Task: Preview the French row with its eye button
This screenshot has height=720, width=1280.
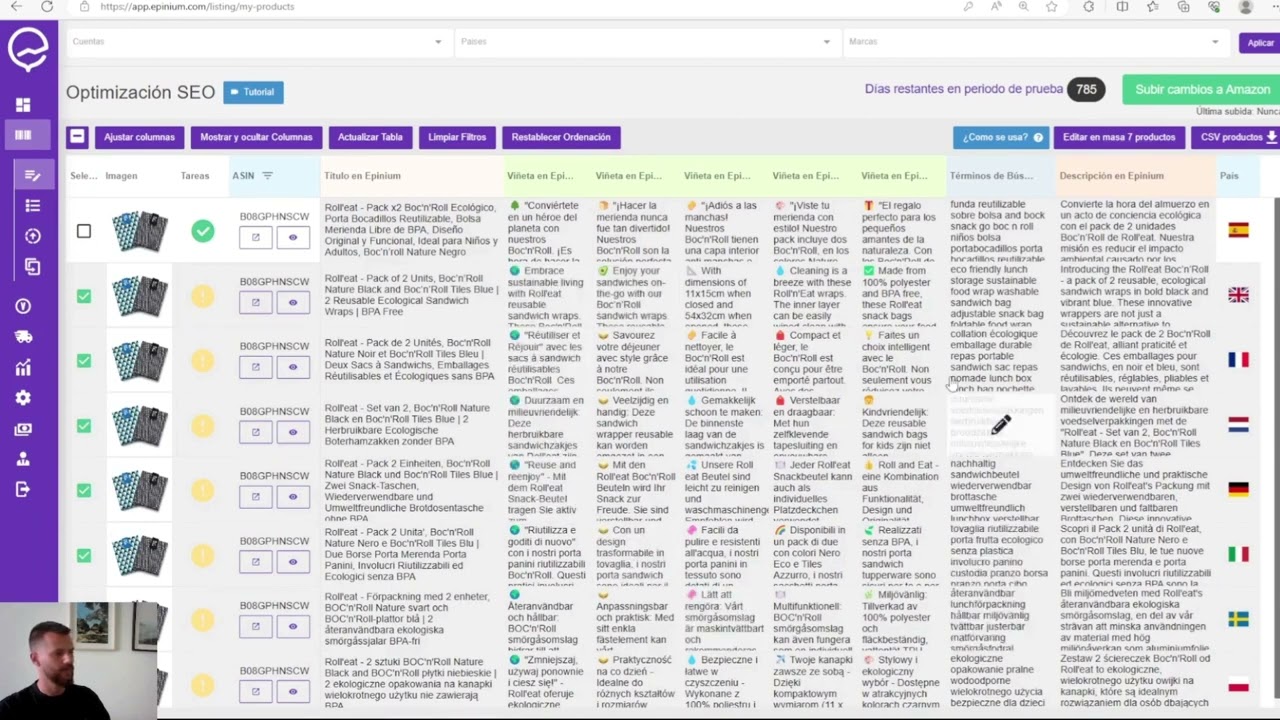Action: pos(293,367)
